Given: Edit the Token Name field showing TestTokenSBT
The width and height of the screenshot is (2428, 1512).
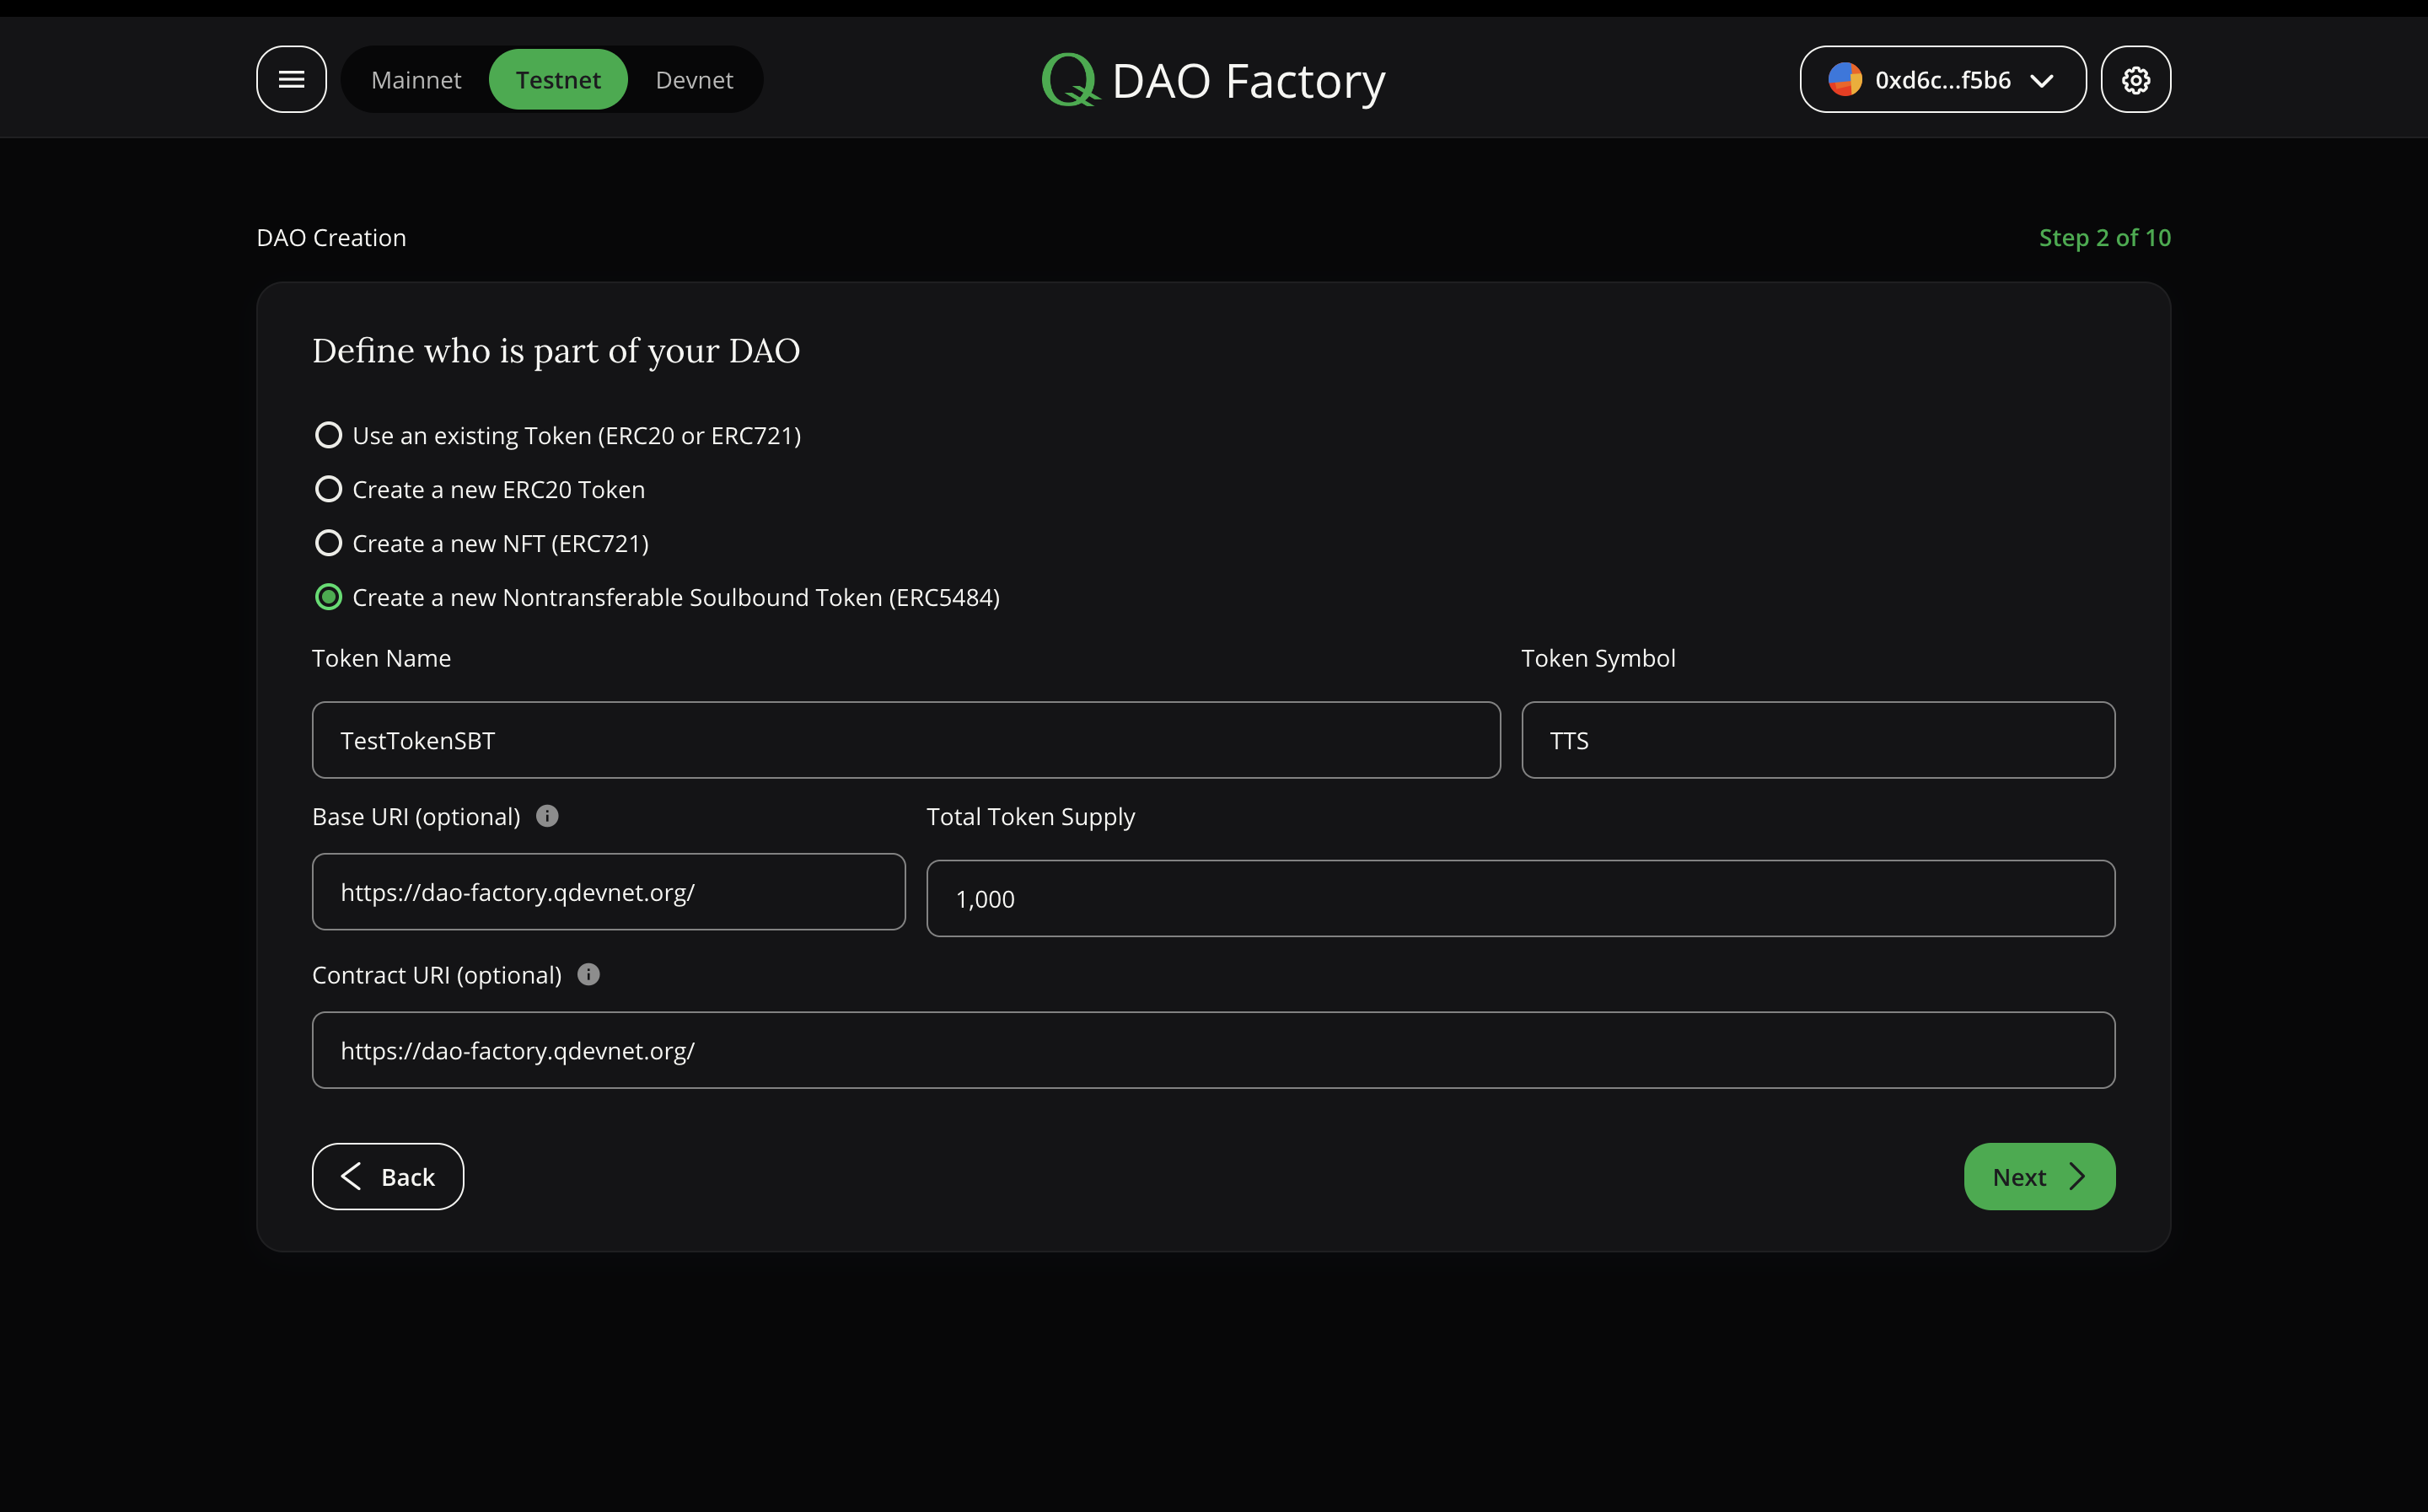Looking at the screenshot, I should 905,740.
